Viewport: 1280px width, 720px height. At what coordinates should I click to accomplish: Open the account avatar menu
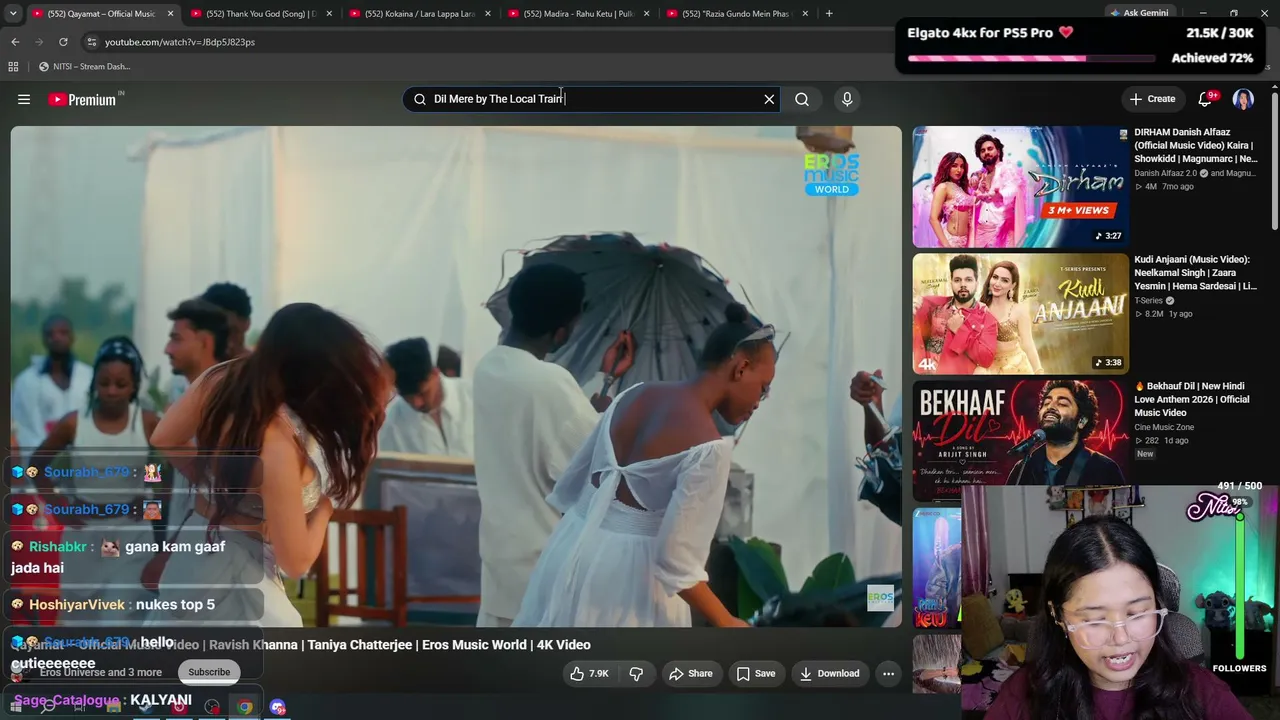click(x=1243, y=99)
